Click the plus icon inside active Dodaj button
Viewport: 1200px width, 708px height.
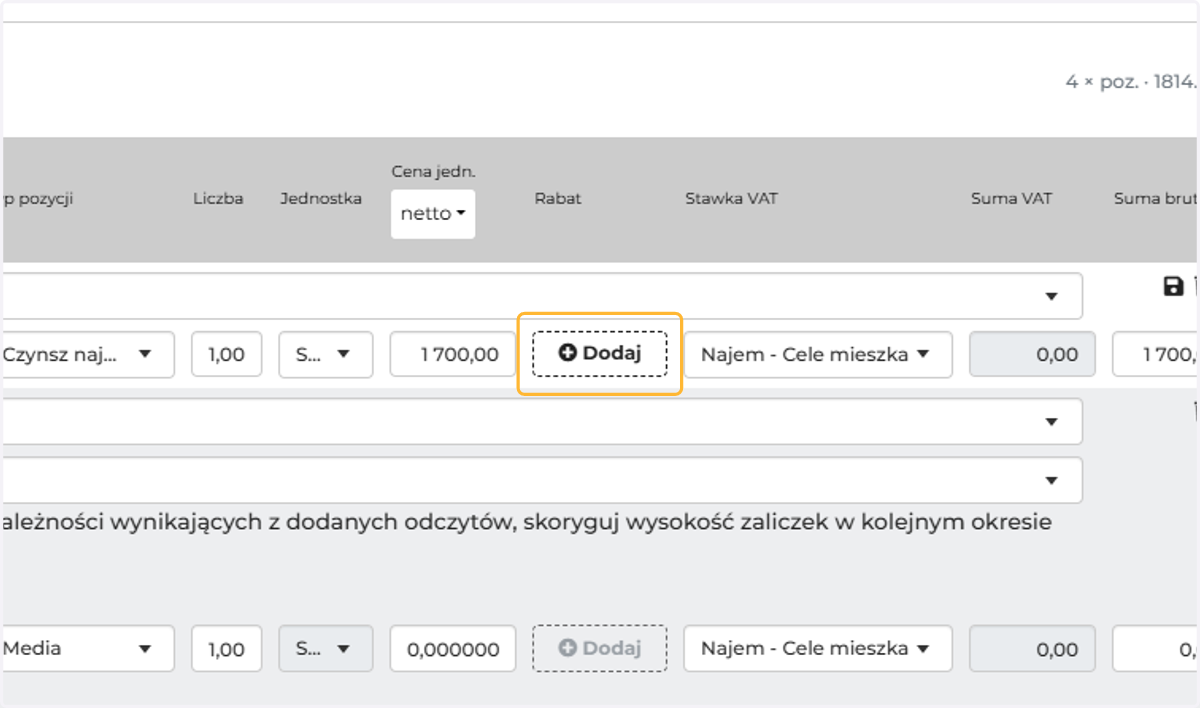click(x=568, y=352)
